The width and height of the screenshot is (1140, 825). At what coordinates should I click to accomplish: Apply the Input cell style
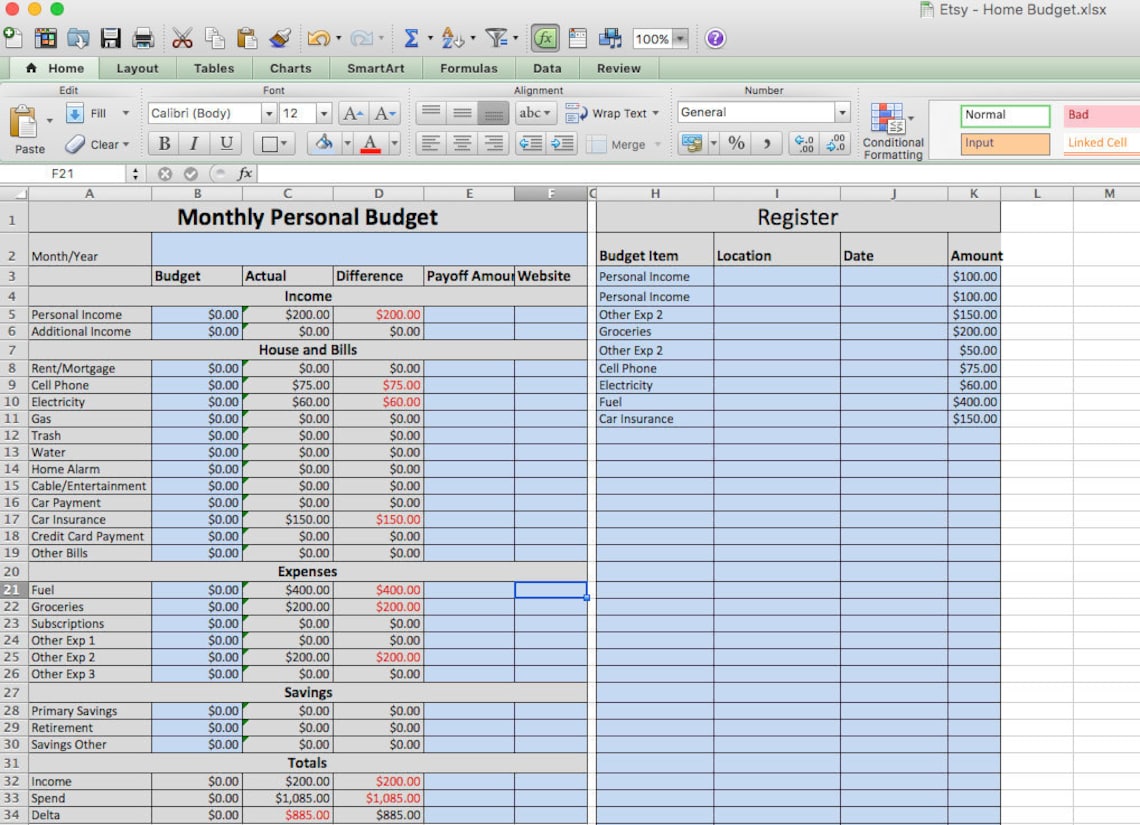(1004, 144)
